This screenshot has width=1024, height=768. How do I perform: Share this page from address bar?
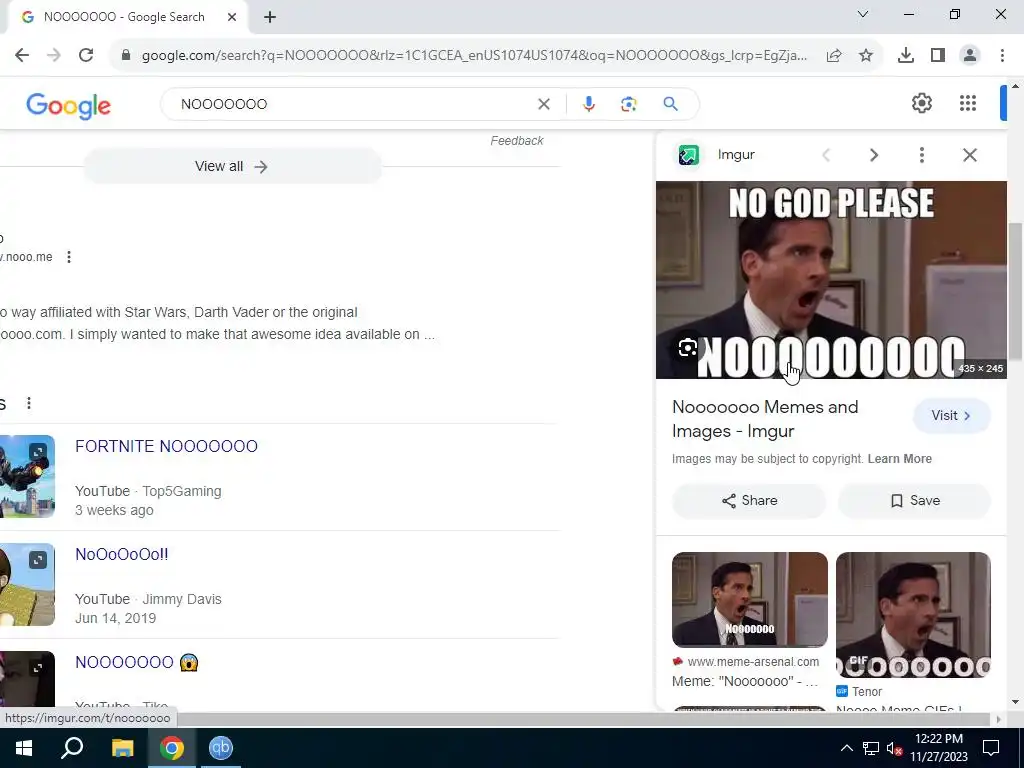point(834,56)
